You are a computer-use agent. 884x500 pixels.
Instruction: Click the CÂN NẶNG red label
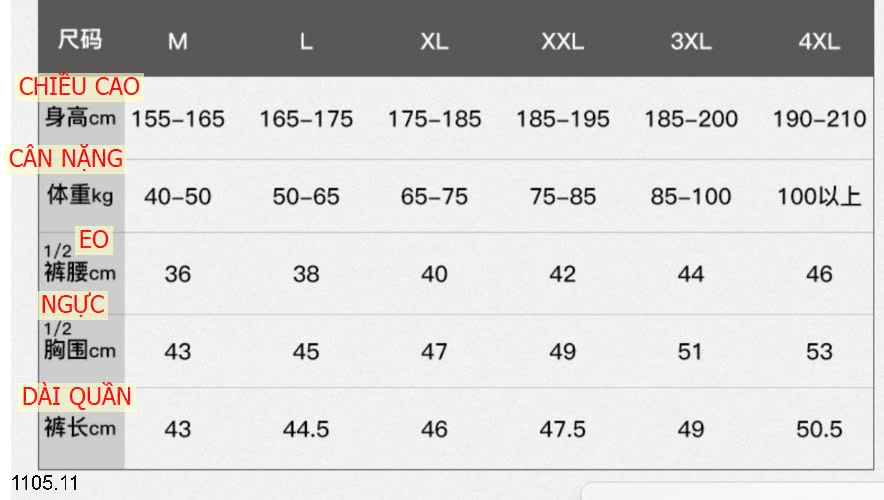pos(65,158)
